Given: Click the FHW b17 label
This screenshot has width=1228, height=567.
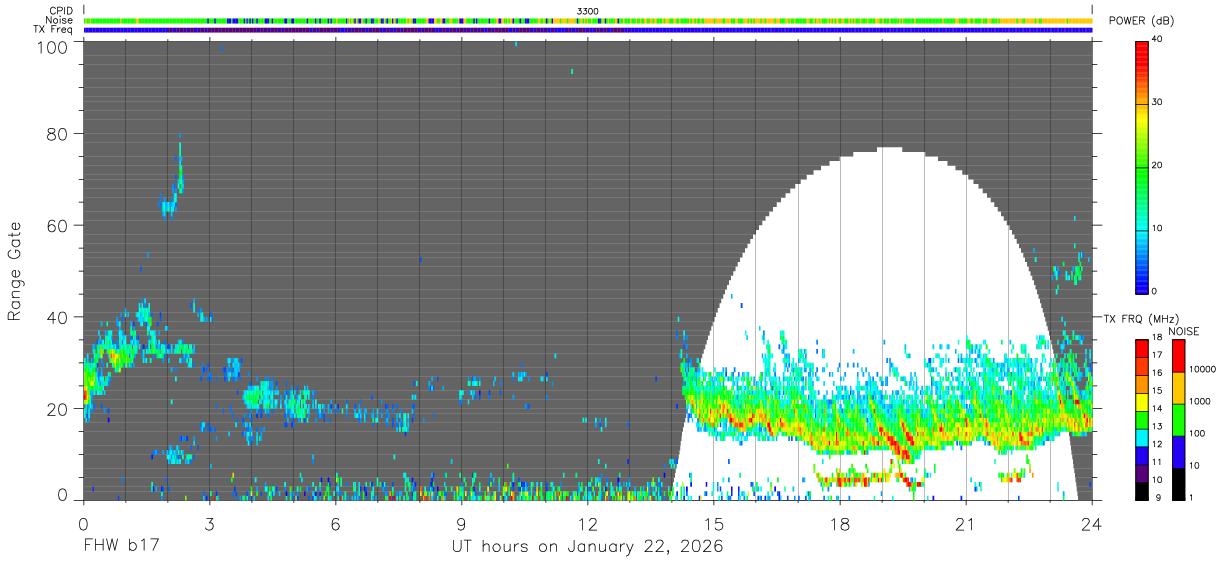Looking at the screenshot, I should [x=122, y=547].
